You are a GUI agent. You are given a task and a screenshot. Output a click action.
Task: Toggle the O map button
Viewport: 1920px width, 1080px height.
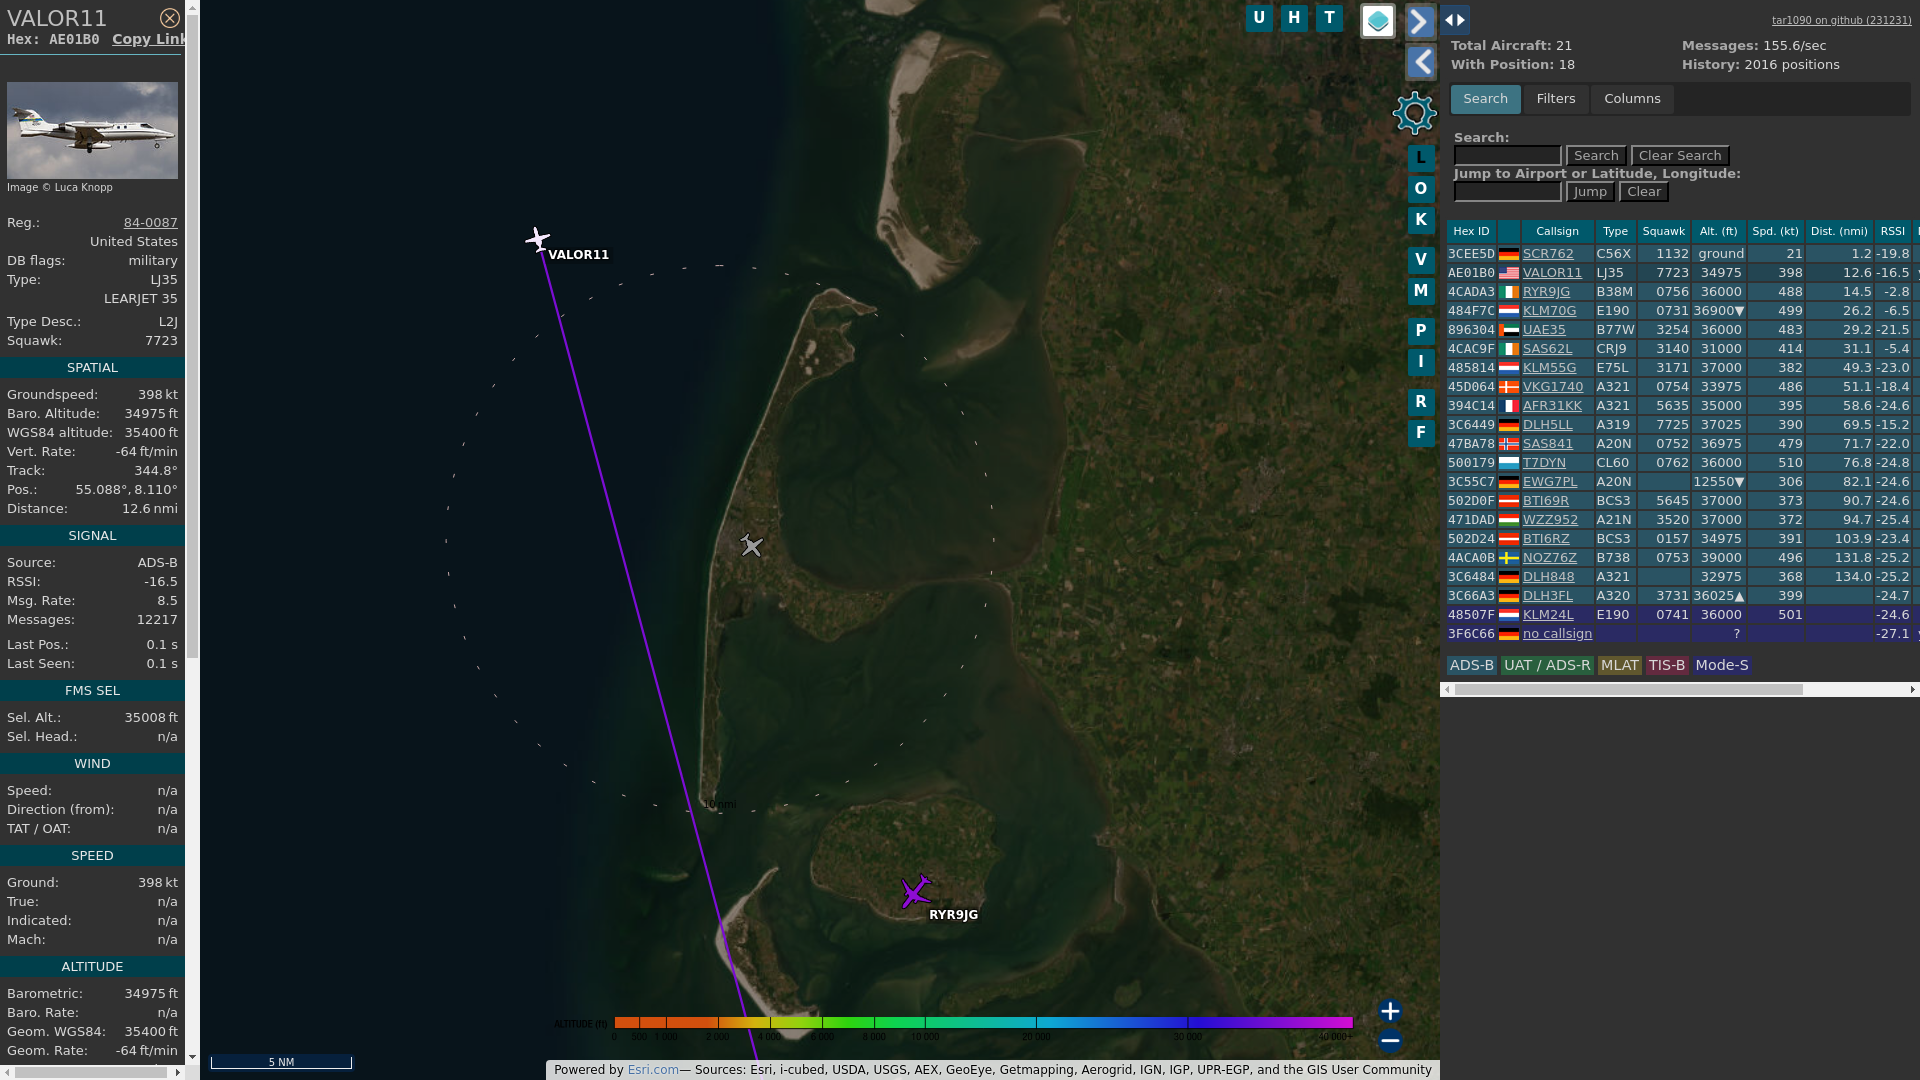click(x=1420, y=189)
